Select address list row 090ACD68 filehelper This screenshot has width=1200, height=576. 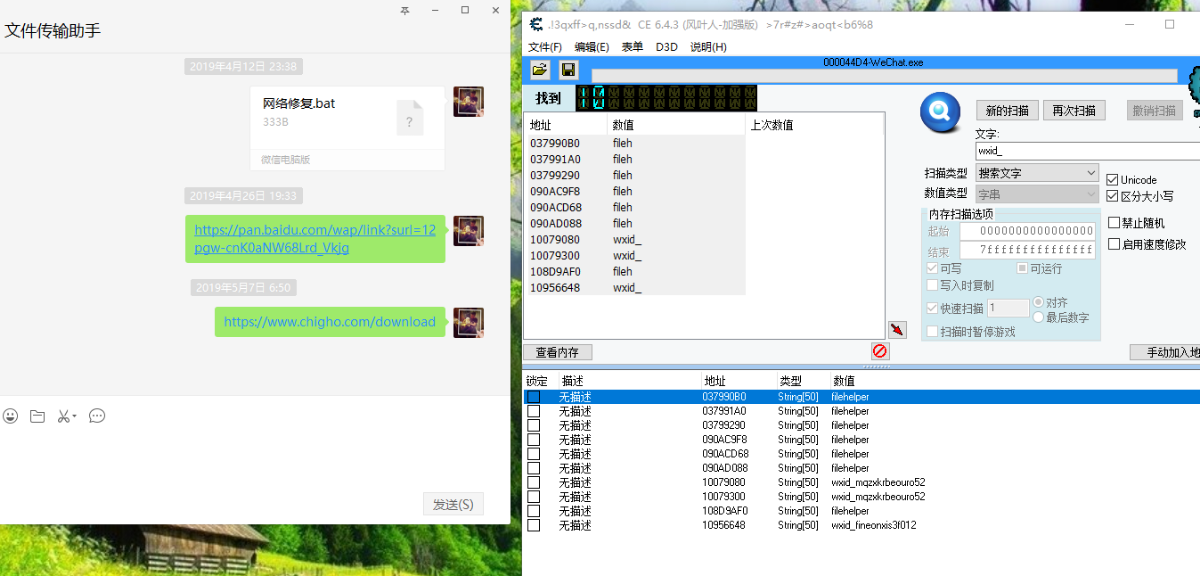pyautogui.click(x=862, y=454)
